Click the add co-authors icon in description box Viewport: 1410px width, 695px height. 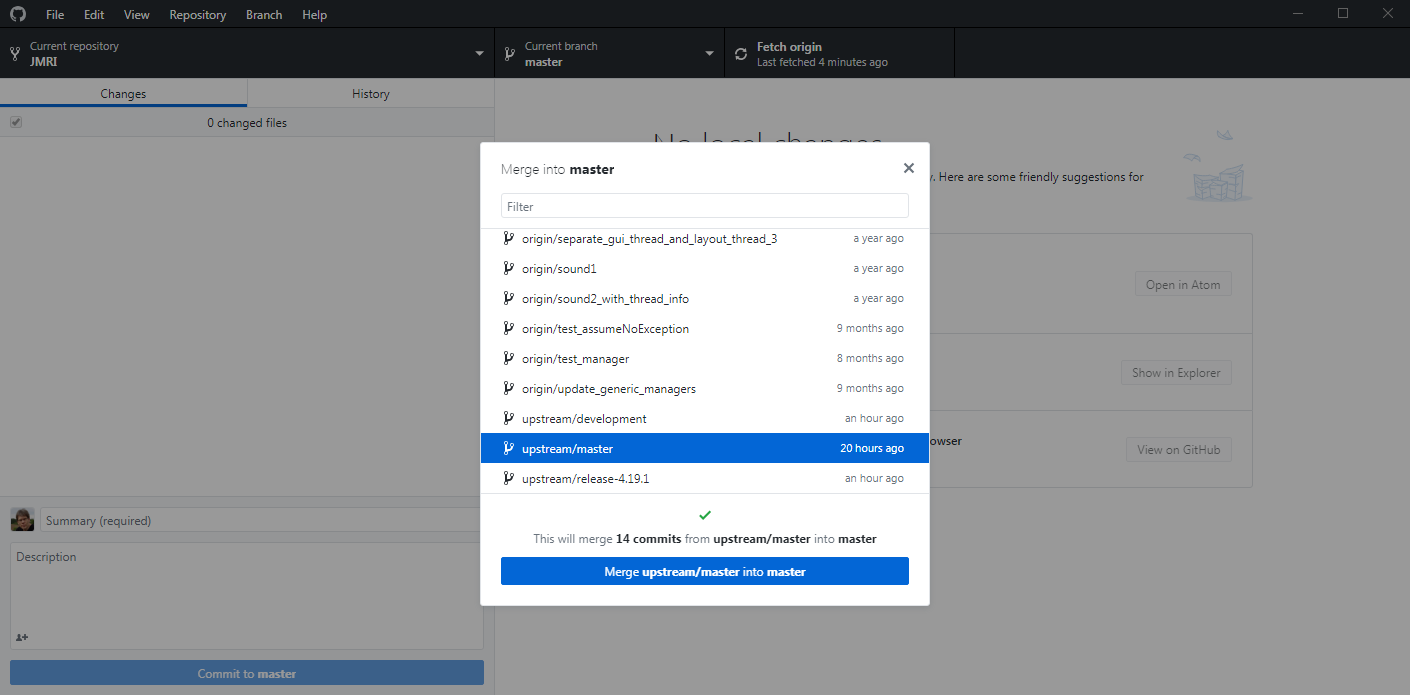click(x=22, y=637)
